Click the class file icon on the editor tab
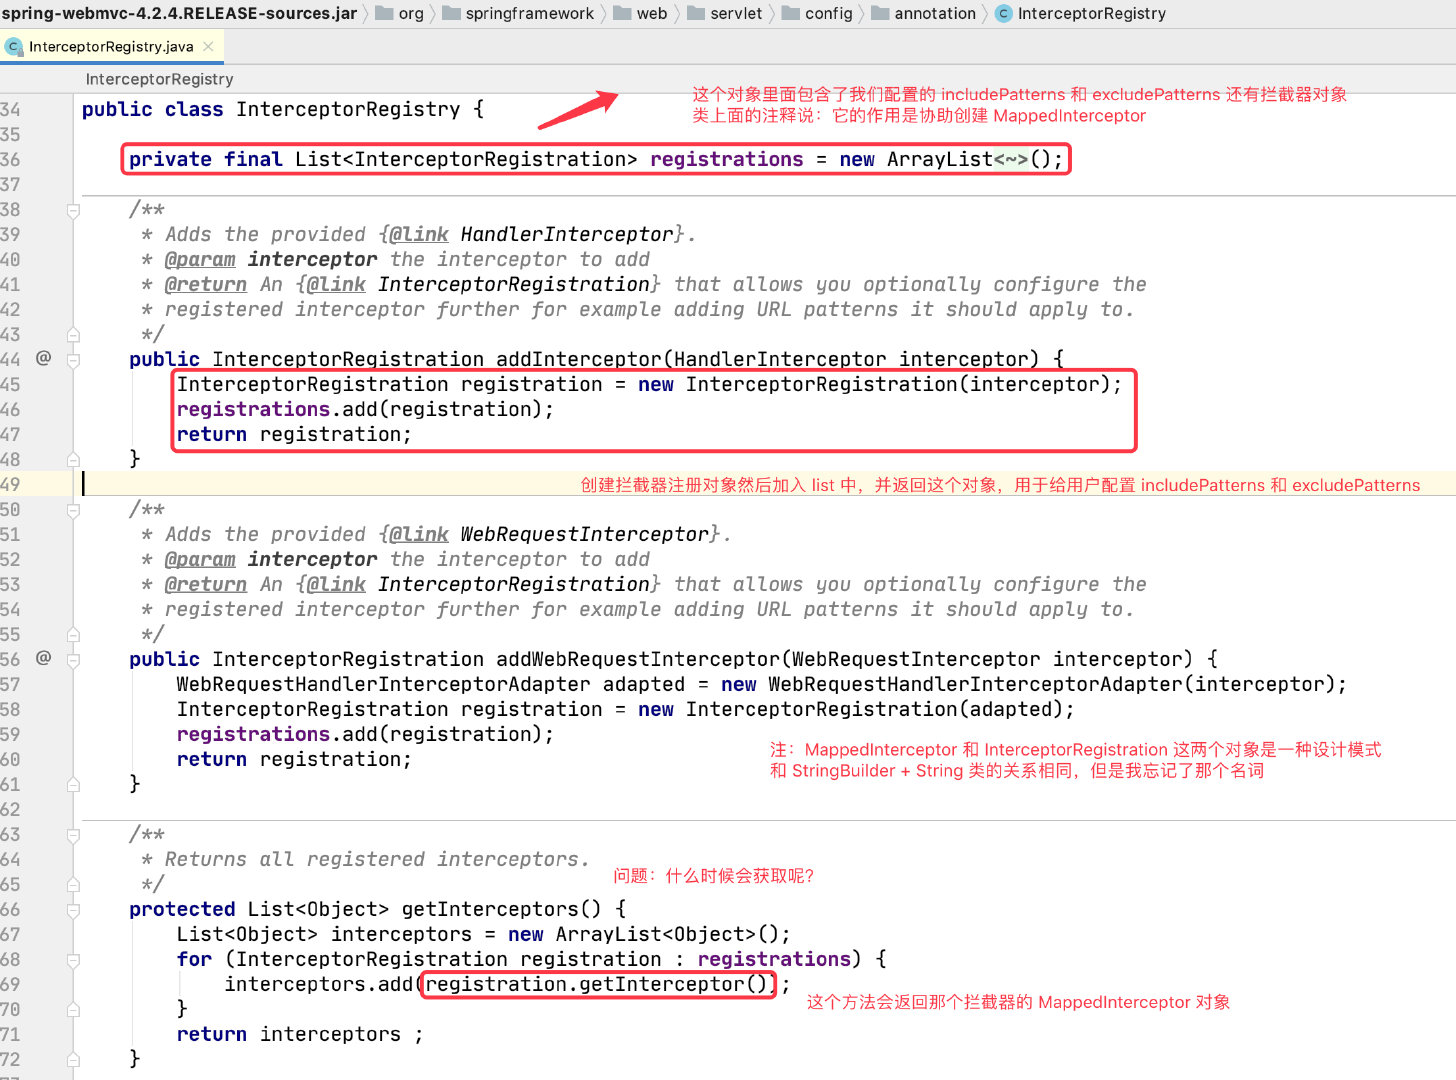The width and height of the screenshot is (1456, 1080). click(x=14, y=47)
